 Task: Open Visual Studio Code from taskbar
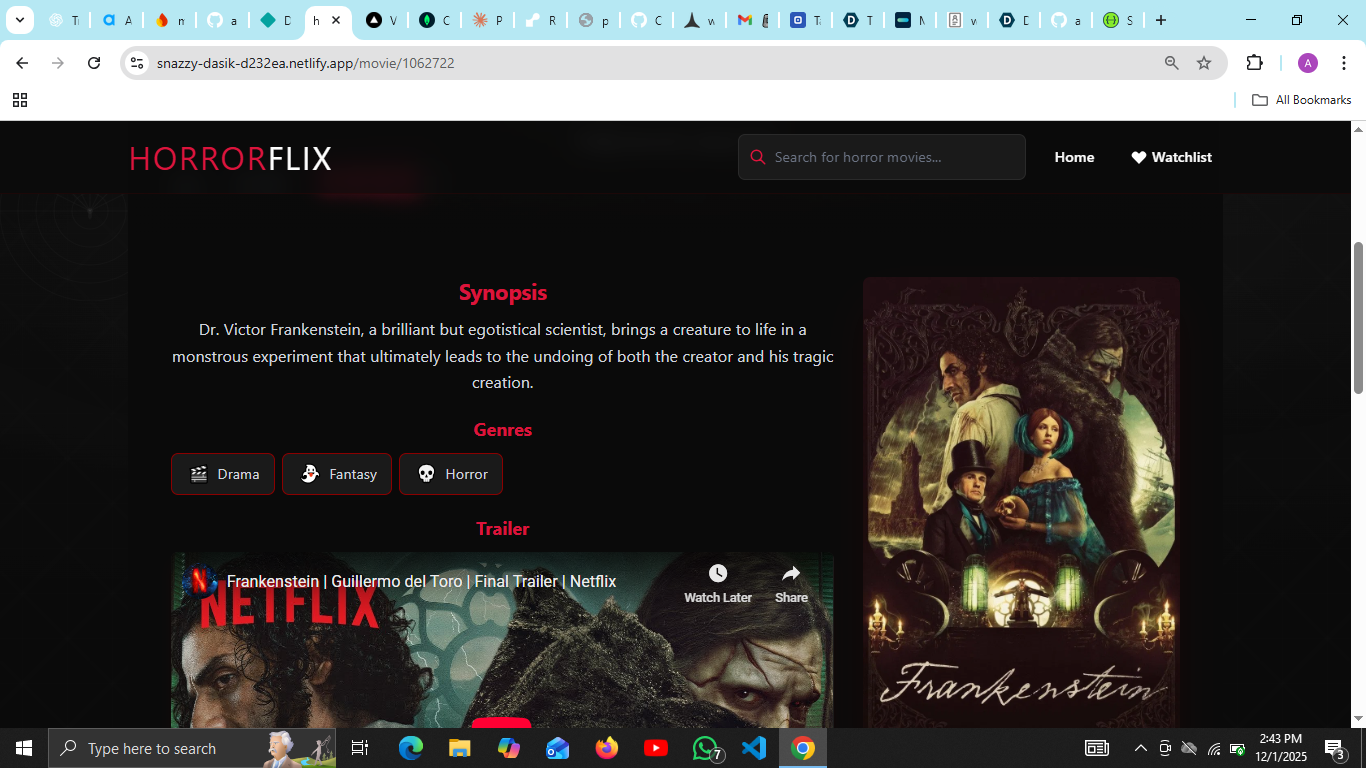pos(754,748)
